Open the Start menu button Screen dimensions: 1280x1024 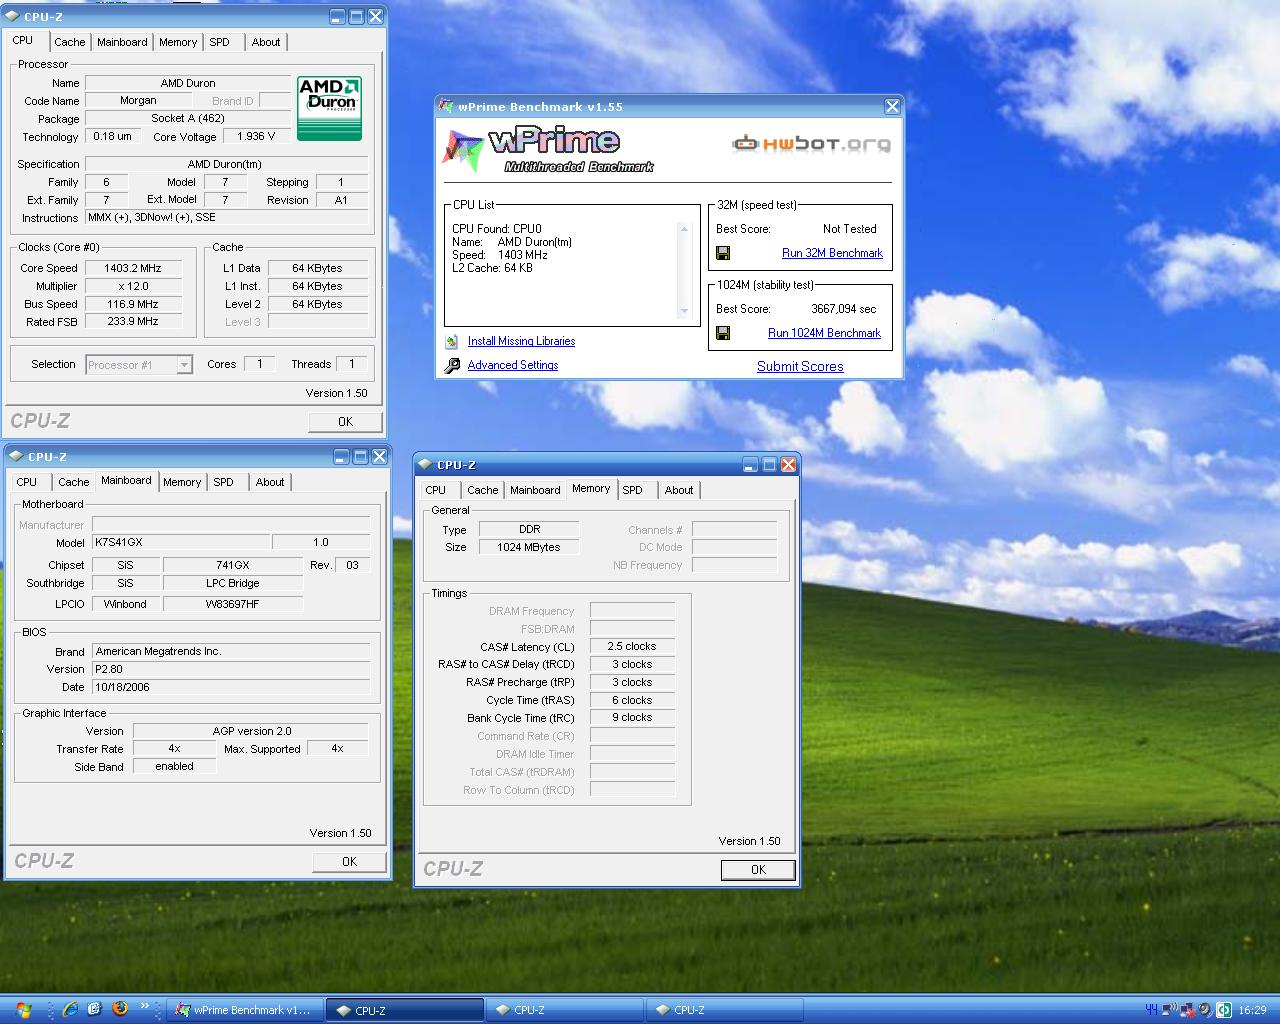(x=22, y=1010)
